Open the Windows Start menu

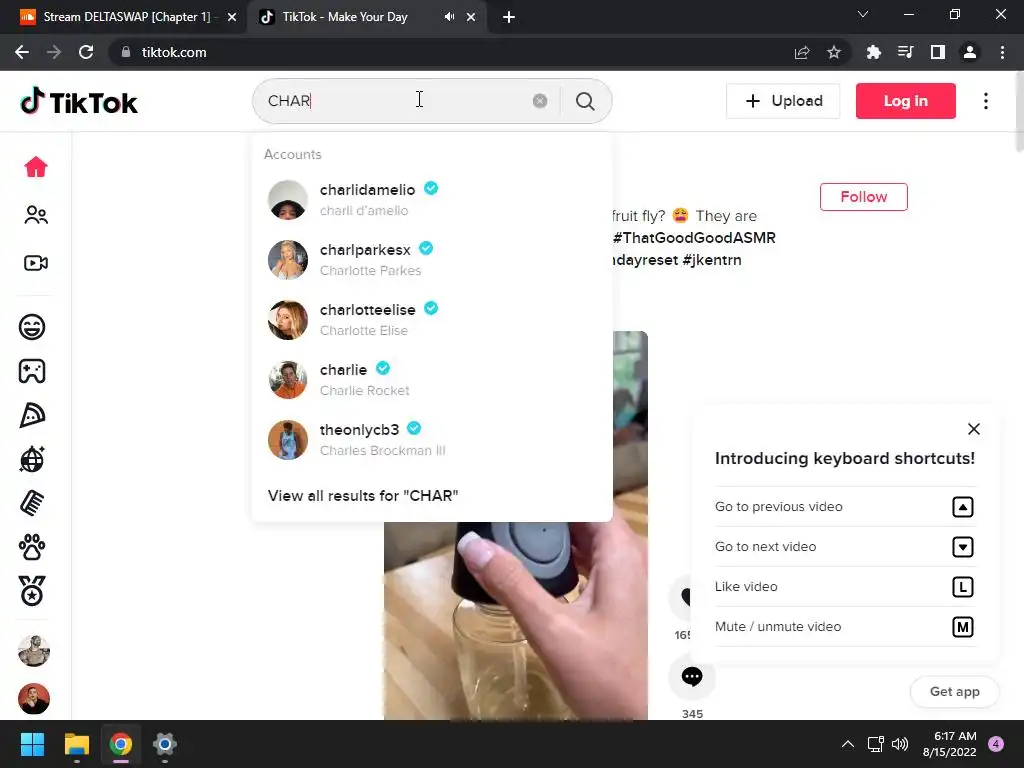[32, 744]
